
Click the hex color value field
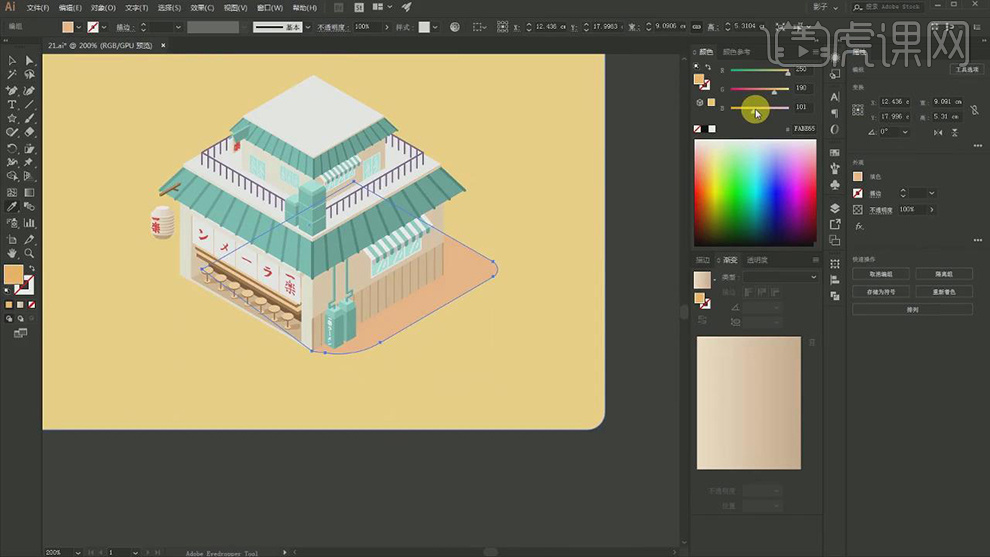tap(804, 129)
